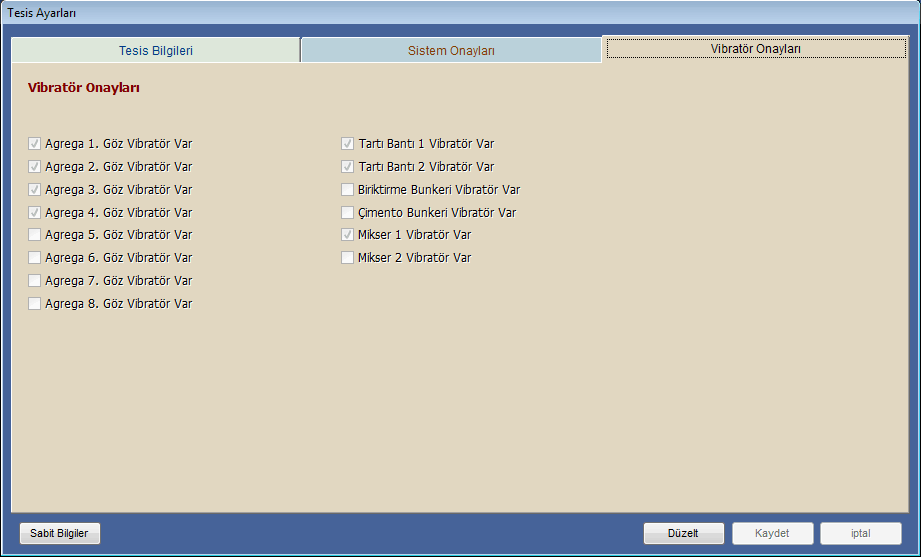Image resolution: width=921 pixels, height=557 pixels.
Task: Uncheck Tartı Bantı 1 Vibratör Var
Action: [348, 144]
